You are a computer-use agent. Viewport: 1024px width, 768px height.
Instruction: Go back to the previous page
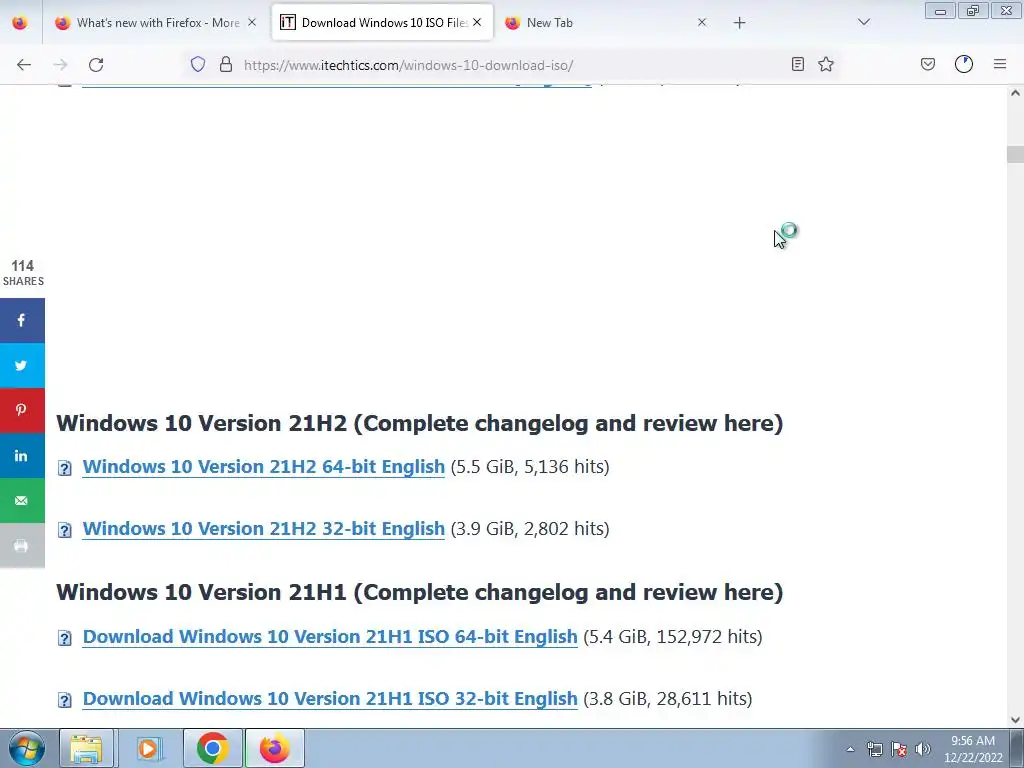coord(24,65)
